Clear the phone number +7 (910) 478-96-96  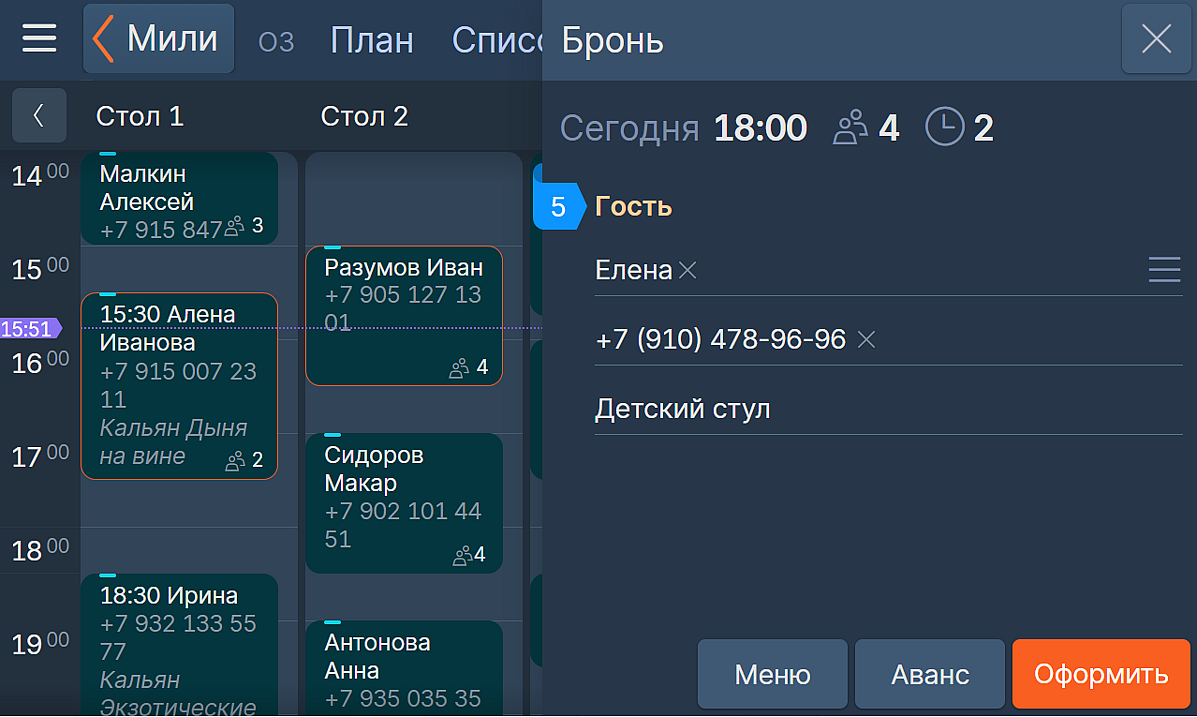click(866, 340)
